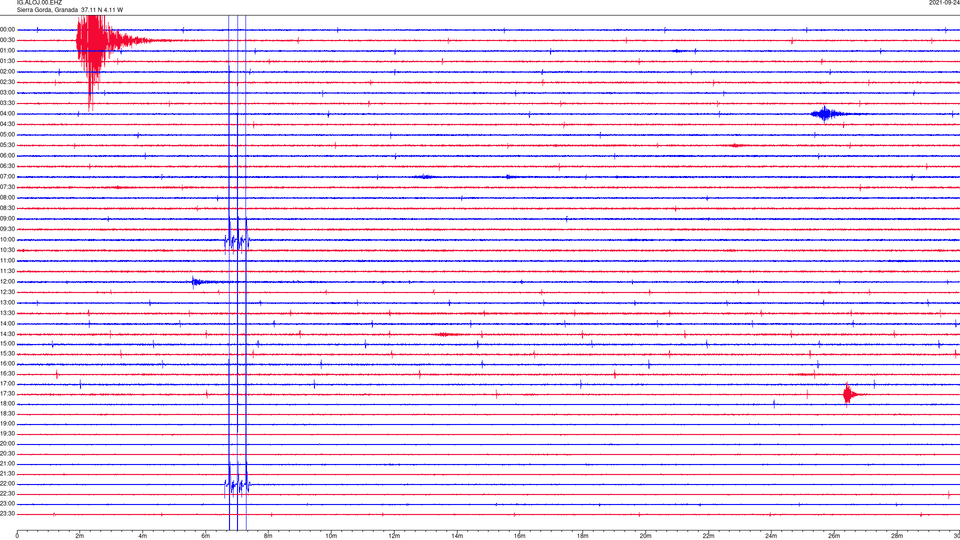Select the 18:00 time label

8,404
